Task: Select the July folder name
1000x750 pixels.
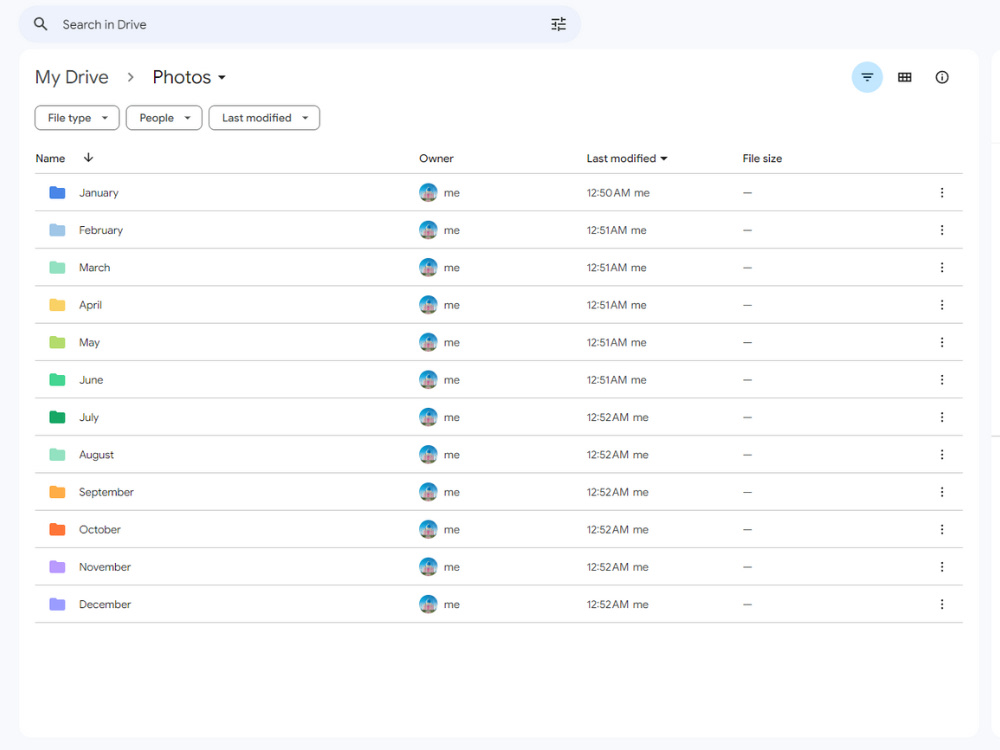Action: pyautogui.click(x=89, y=417)
